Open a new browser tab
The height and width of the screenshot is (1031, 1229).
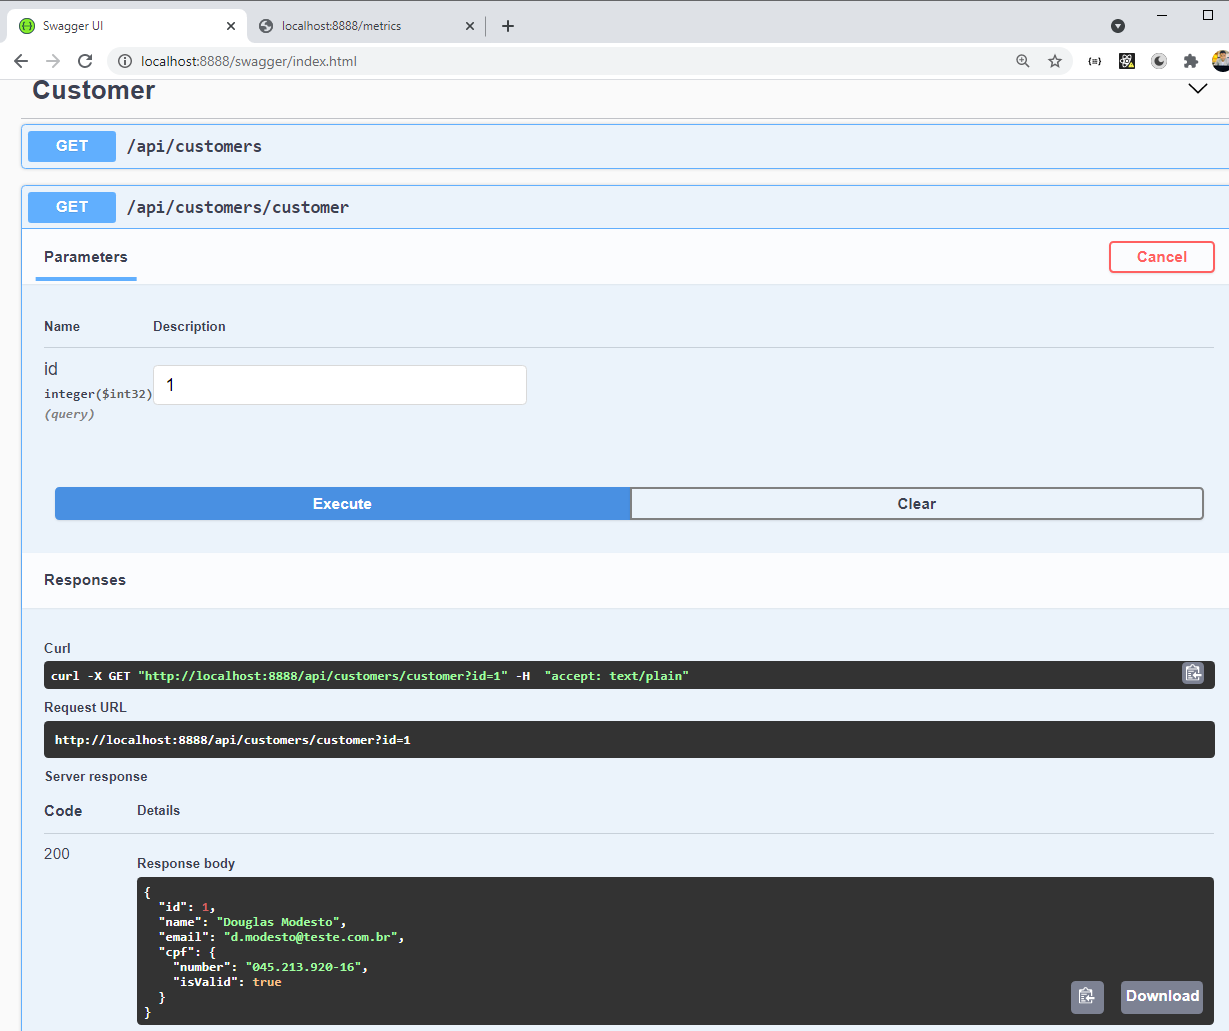pyautogui.click(x=508, y=26)
